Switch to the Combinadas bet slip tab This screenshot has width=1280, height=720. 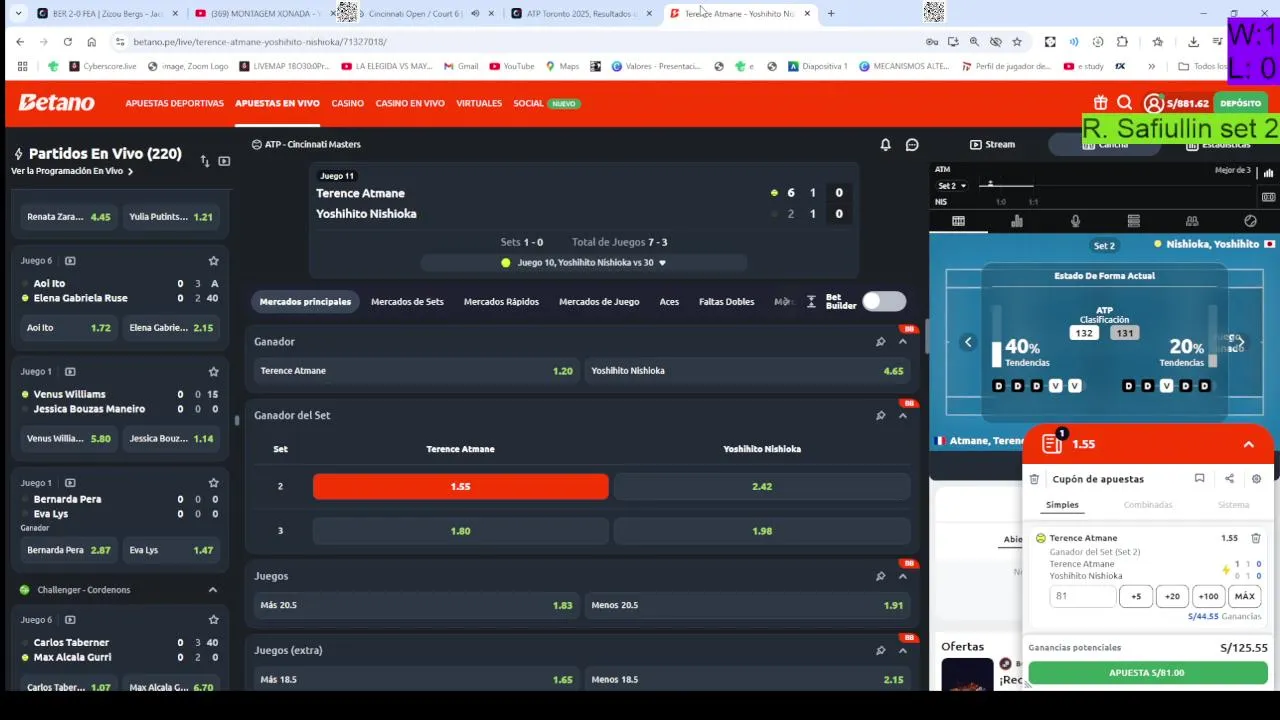click(x=1148, y=505)
